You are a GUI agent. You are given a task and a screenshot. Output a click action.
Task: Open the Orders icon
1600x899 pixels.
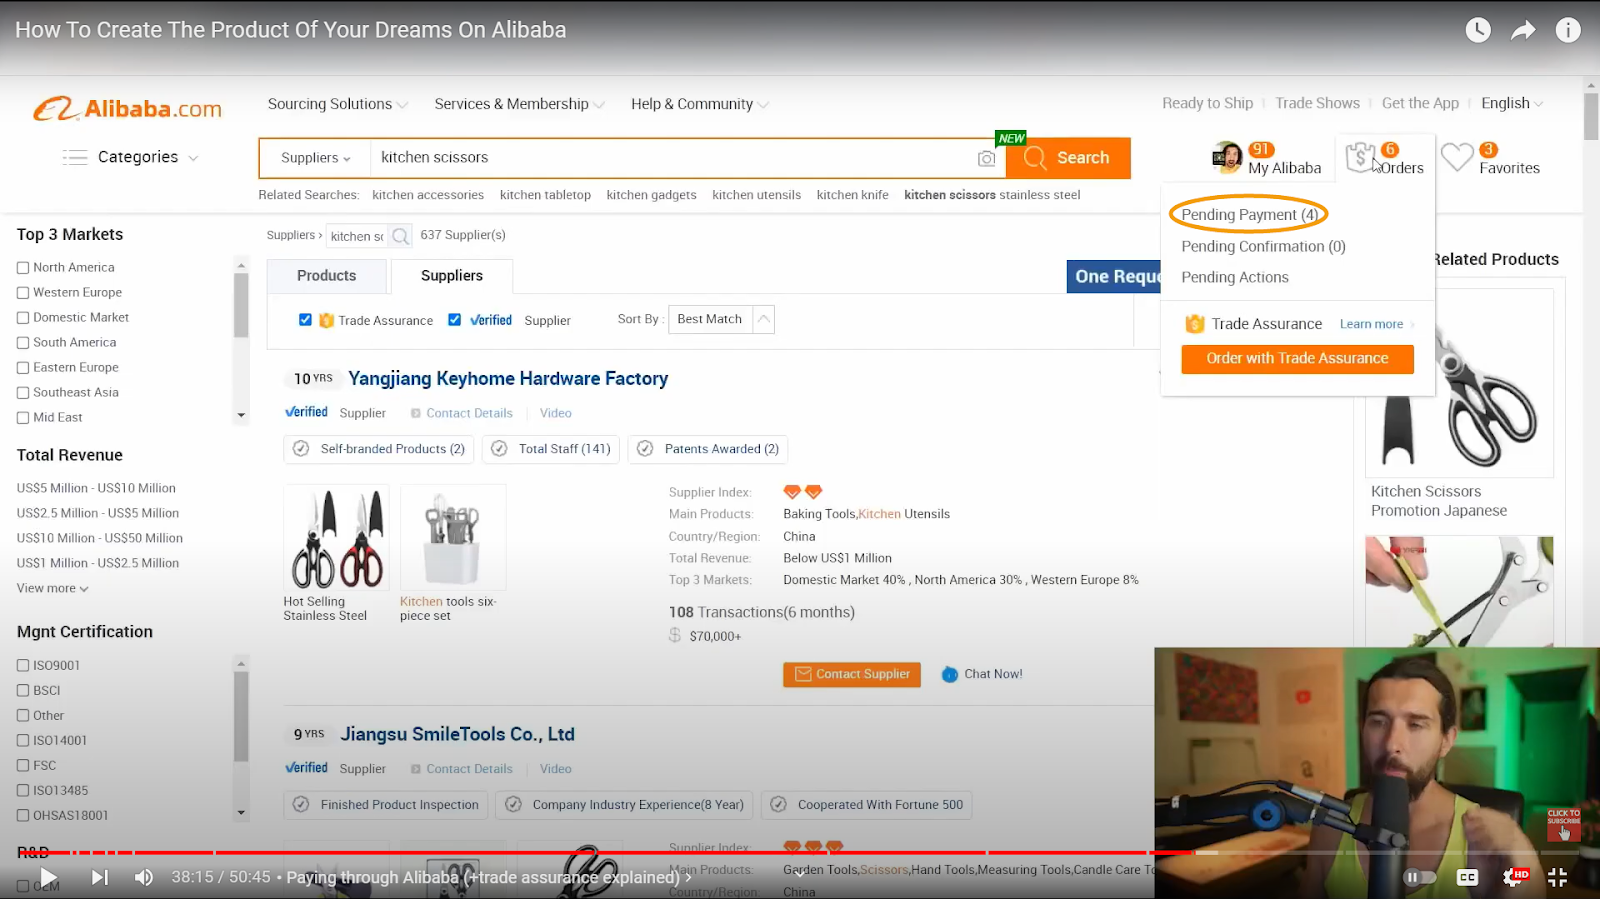[1360, 157]
